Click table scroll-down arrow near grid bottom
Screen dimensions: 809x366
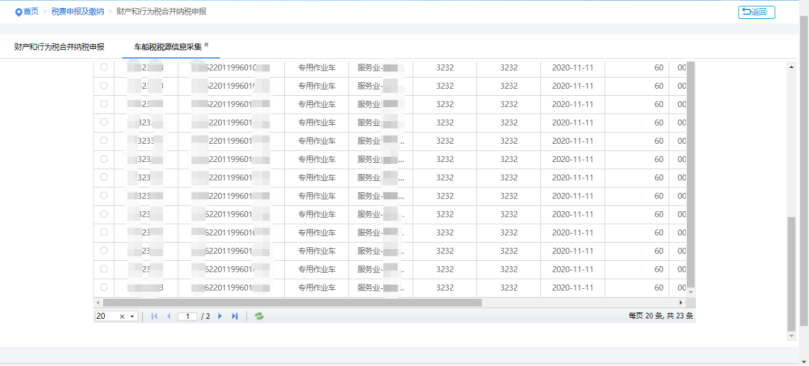(691, 292)
